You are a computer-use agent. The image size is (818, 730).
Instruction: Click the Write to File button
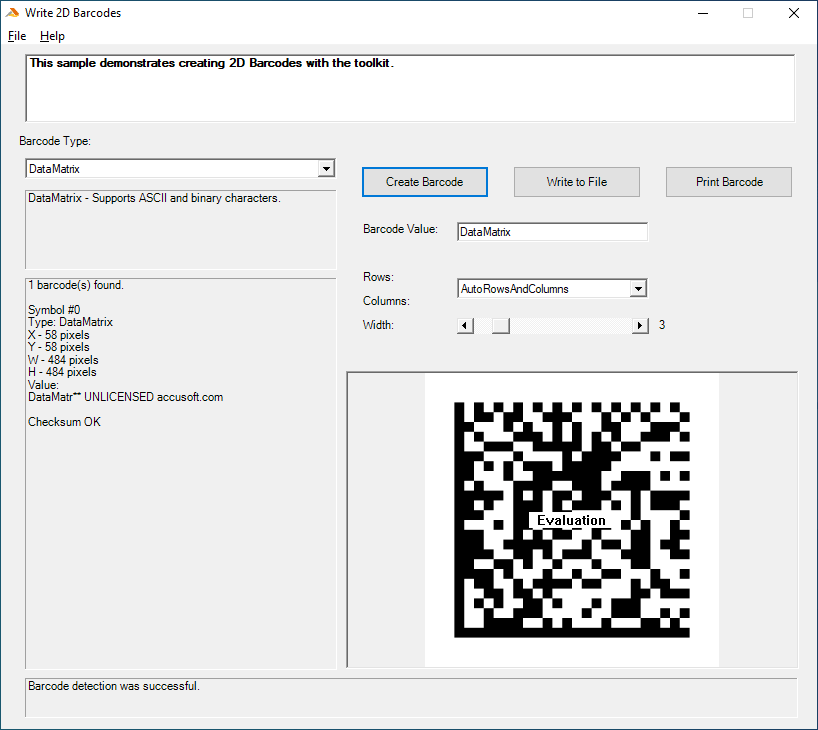(576, 182)
